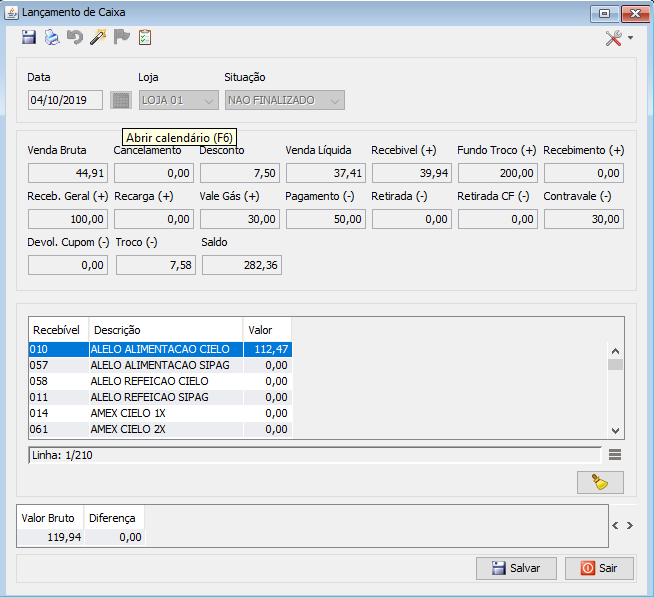Open the calendar picker next to Data
654x597 pixels.
[120, 100]
